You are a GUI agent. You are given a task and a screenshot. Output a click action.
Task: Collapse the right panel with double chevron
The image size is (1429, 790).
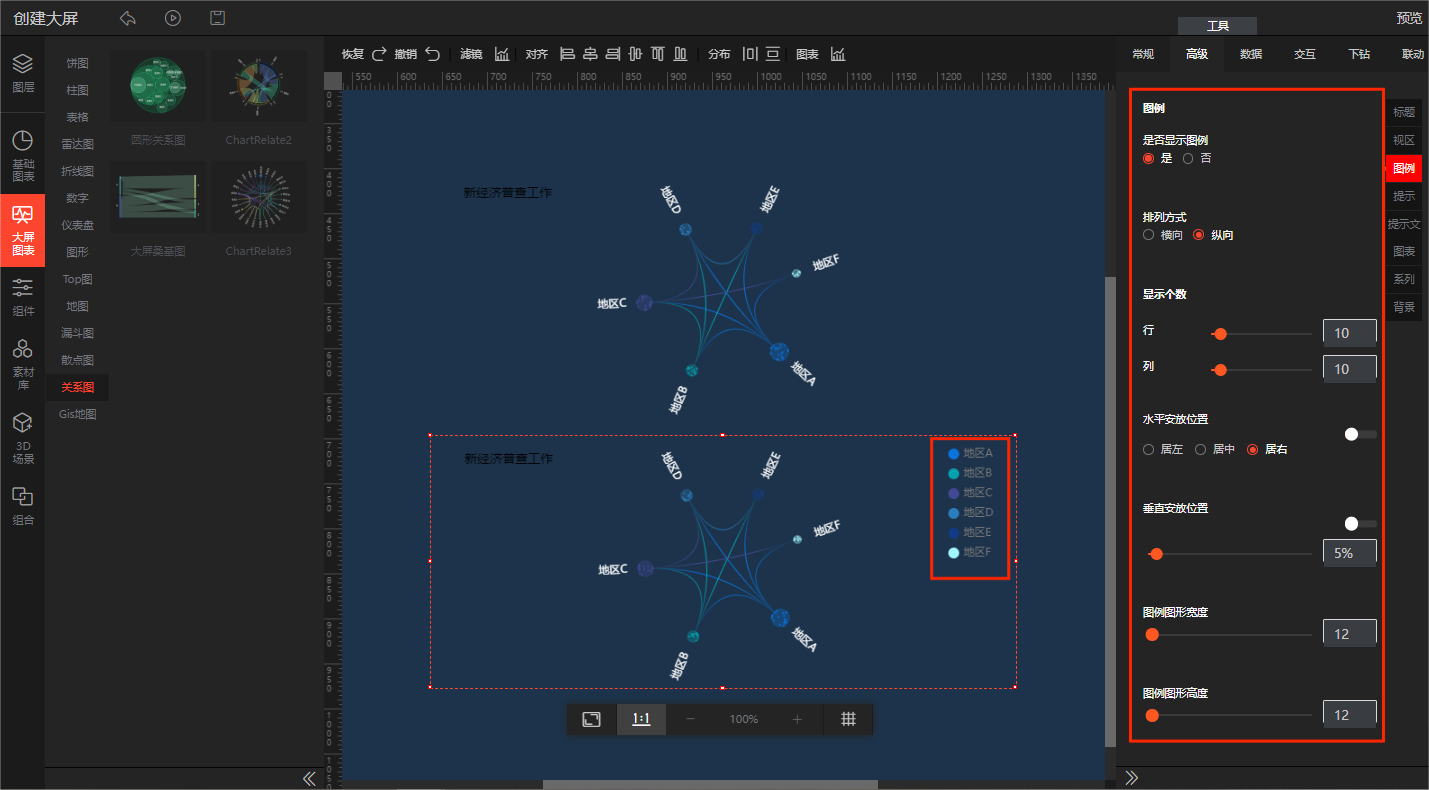(x=1132, y=778)
